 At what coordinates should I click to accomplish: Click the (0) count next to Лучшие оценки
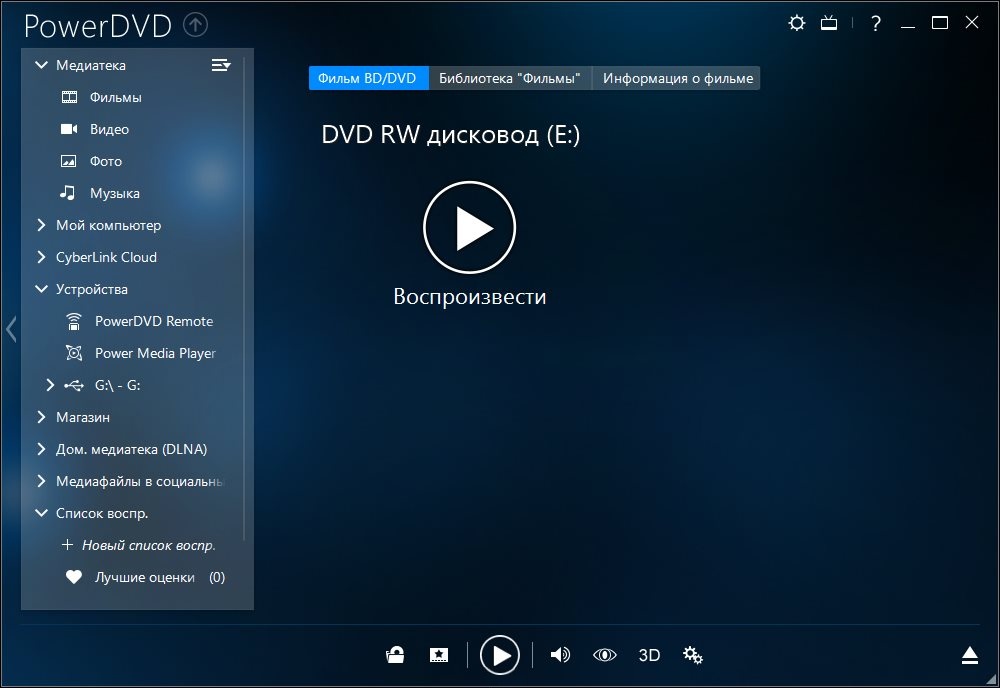pos(217,577)
